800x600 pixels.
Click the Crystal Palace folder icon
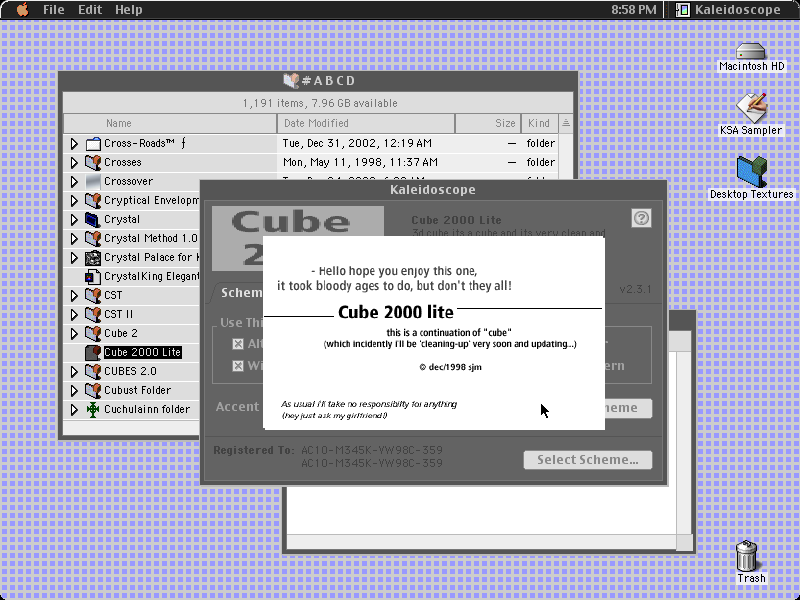[93, 257]
